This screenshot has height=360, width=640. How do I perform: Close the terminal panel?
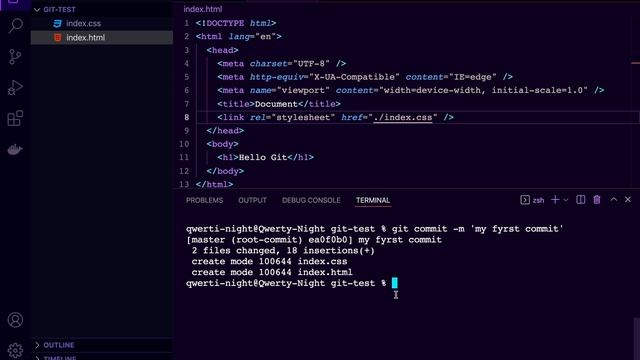point(628,200)
